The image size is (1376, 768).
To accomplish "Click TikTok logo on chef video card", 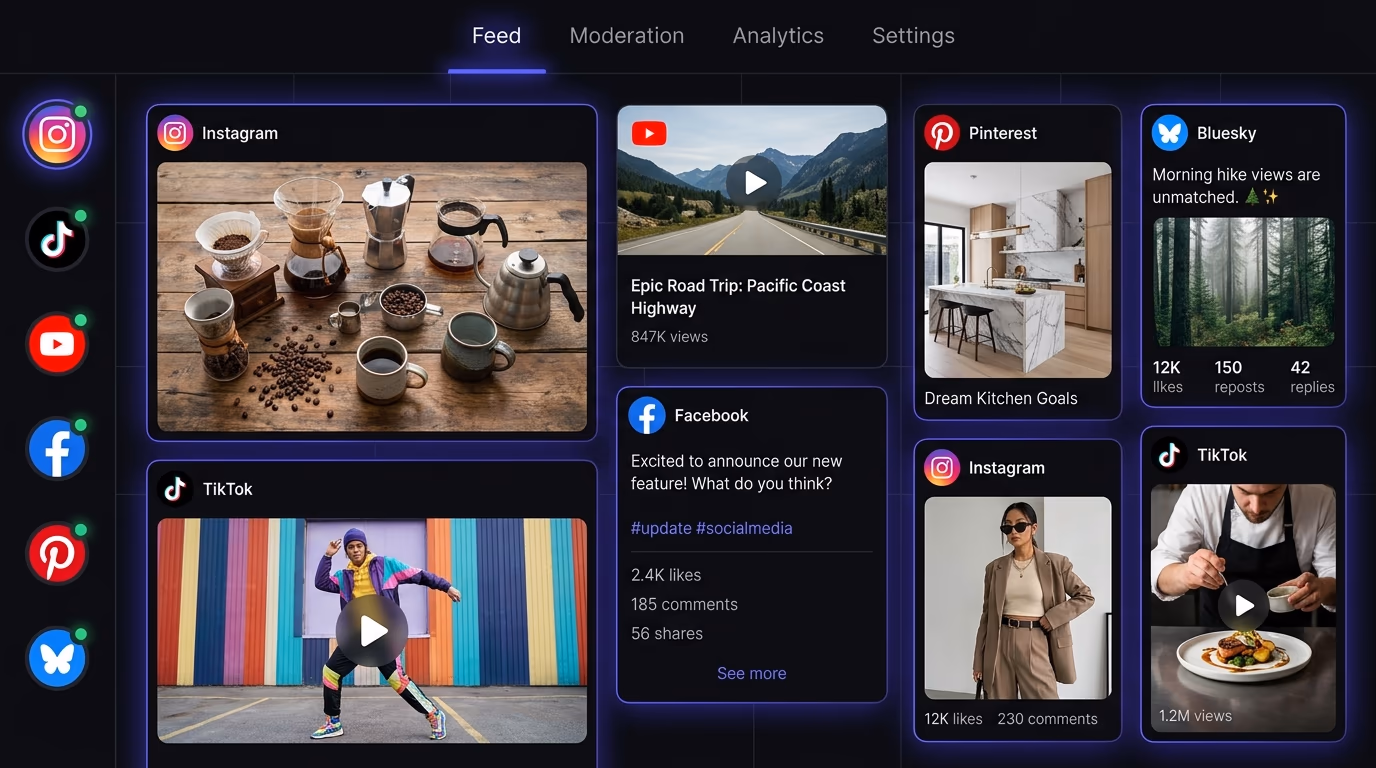I will pyautogui.click(x=1169, y=455).
